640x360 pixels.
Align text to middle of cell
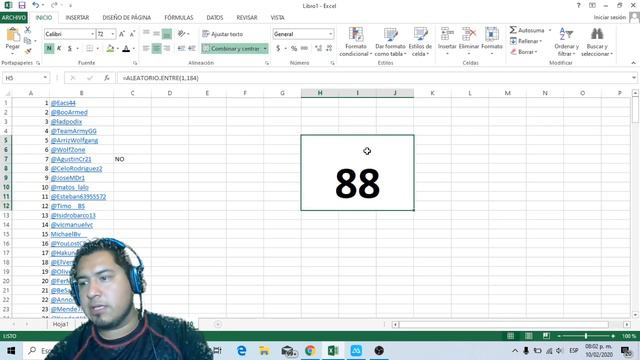click(x=156, y=33)
